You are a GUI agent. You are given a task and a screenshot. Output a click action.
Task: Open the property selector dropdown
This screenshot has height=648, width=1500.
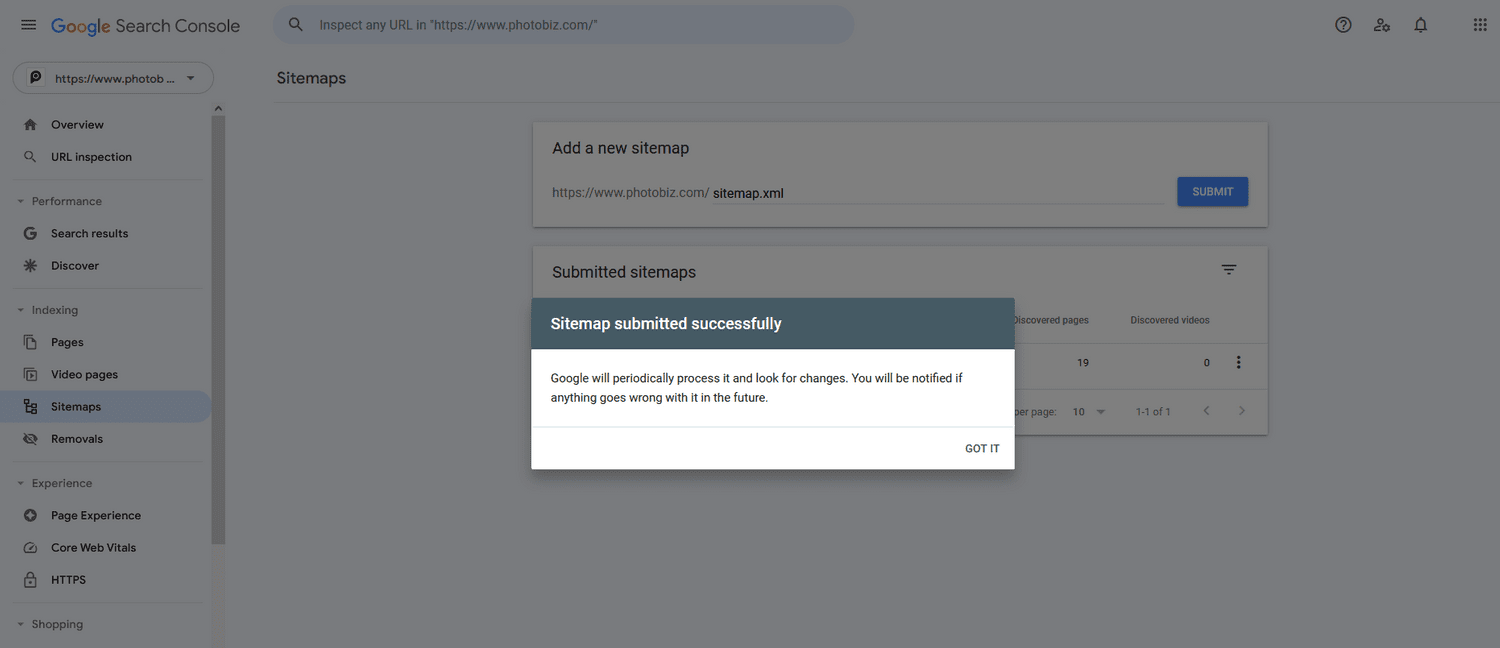(113, 77)
